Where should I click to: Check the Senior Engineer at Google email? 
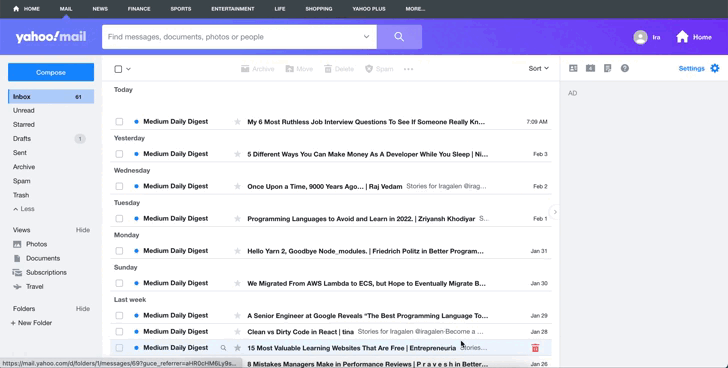tap(119, 316)
